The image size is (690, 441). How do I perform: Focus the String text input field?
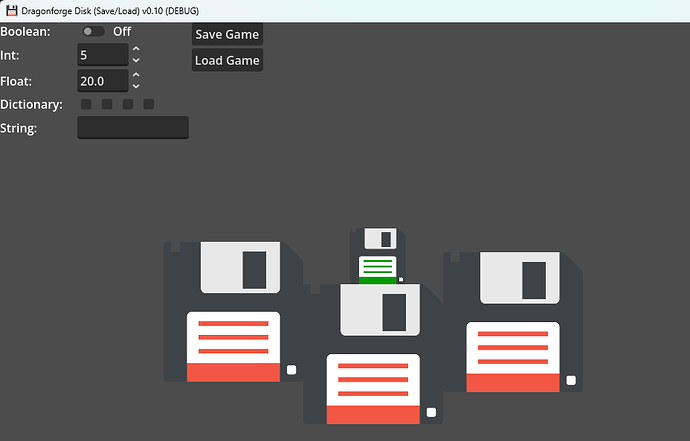(x=133, y=128)
